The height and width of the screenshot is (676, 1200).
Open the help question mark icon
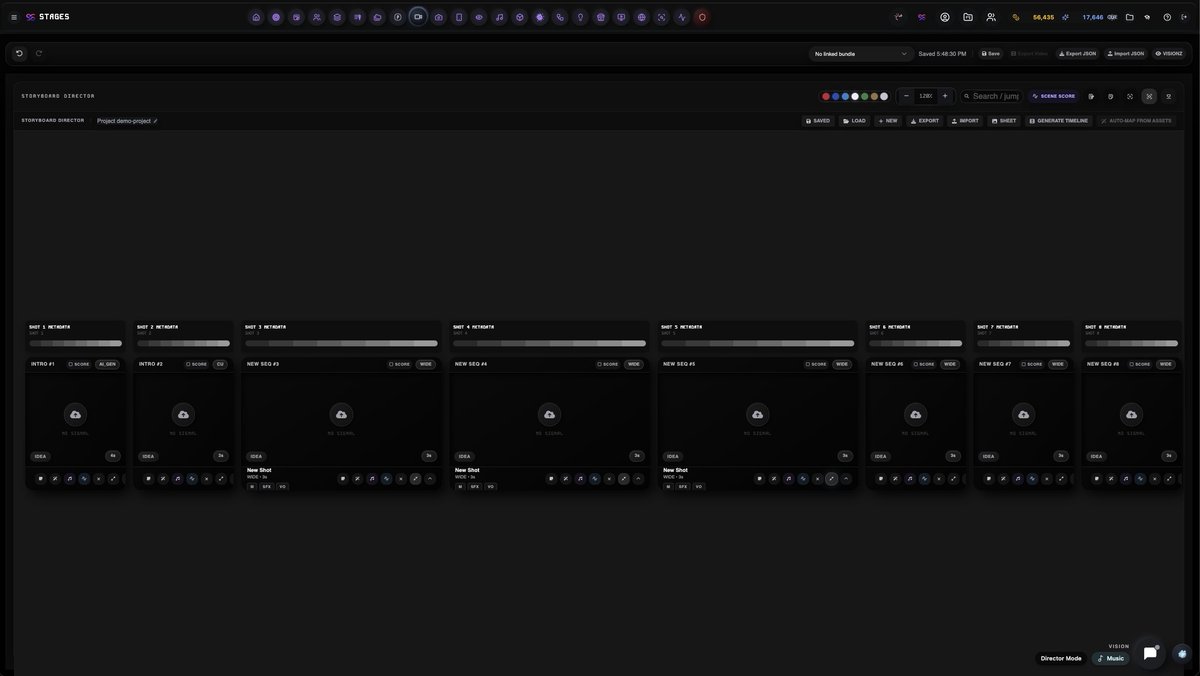pos(1167,17)
